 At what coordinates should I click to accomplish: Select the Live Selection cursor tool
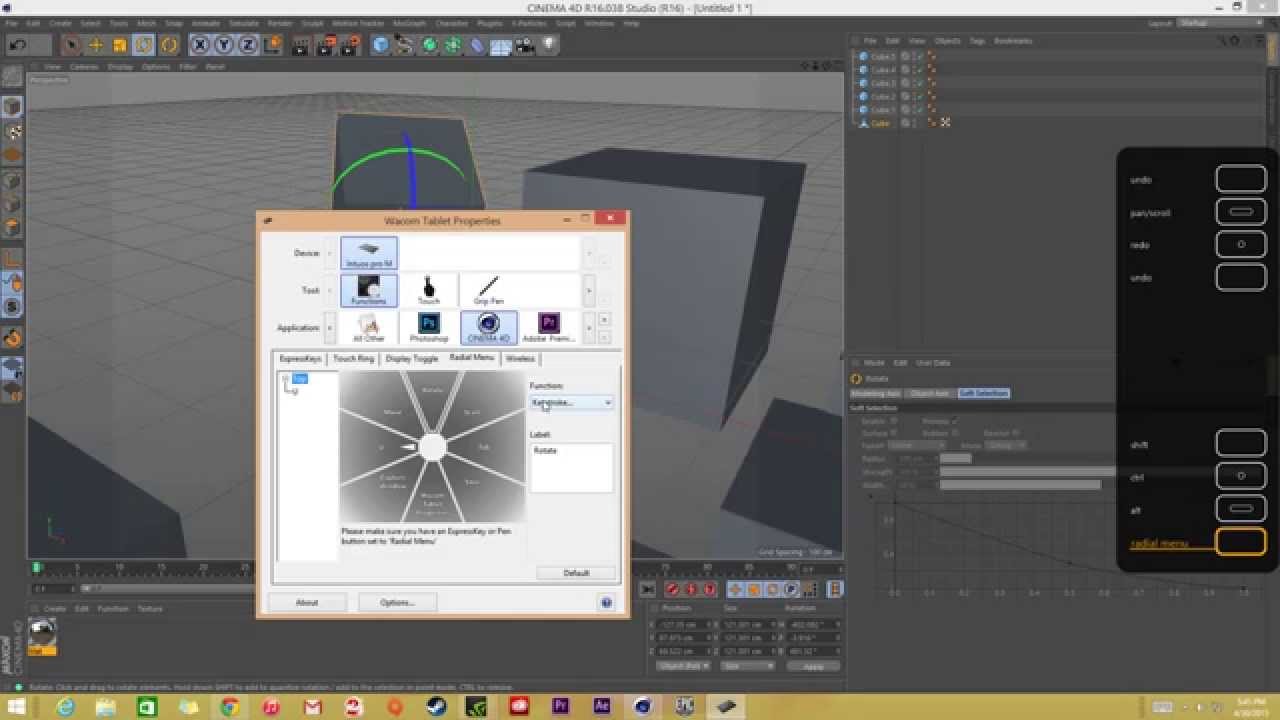(x=71, y=45)
